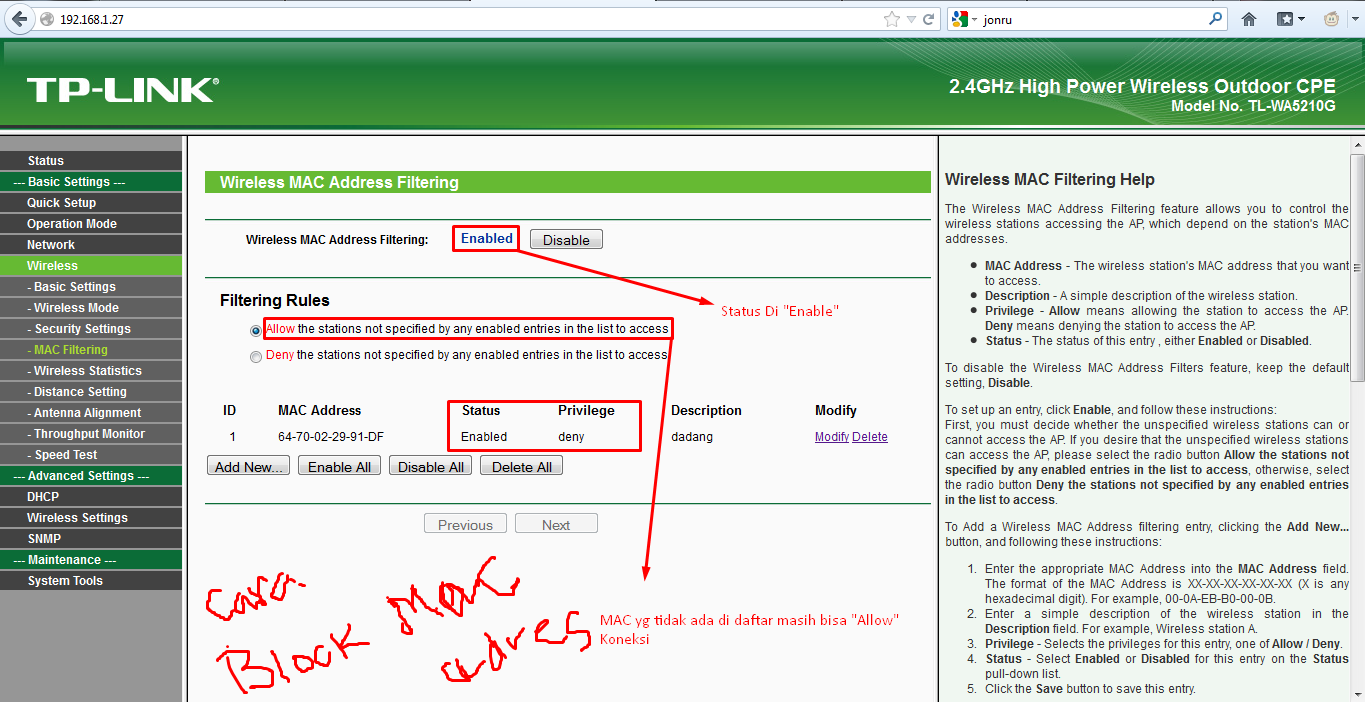Image resolution: width=1365 pixels, height=702 pixels.
Task: Open the MAC Filtering submenu
Action: 91,350
